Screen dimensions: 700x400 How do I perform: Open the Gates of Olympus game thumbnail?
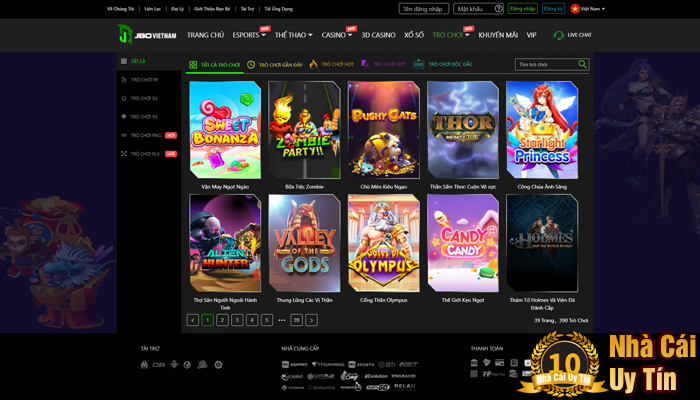(x=383, y=242)
